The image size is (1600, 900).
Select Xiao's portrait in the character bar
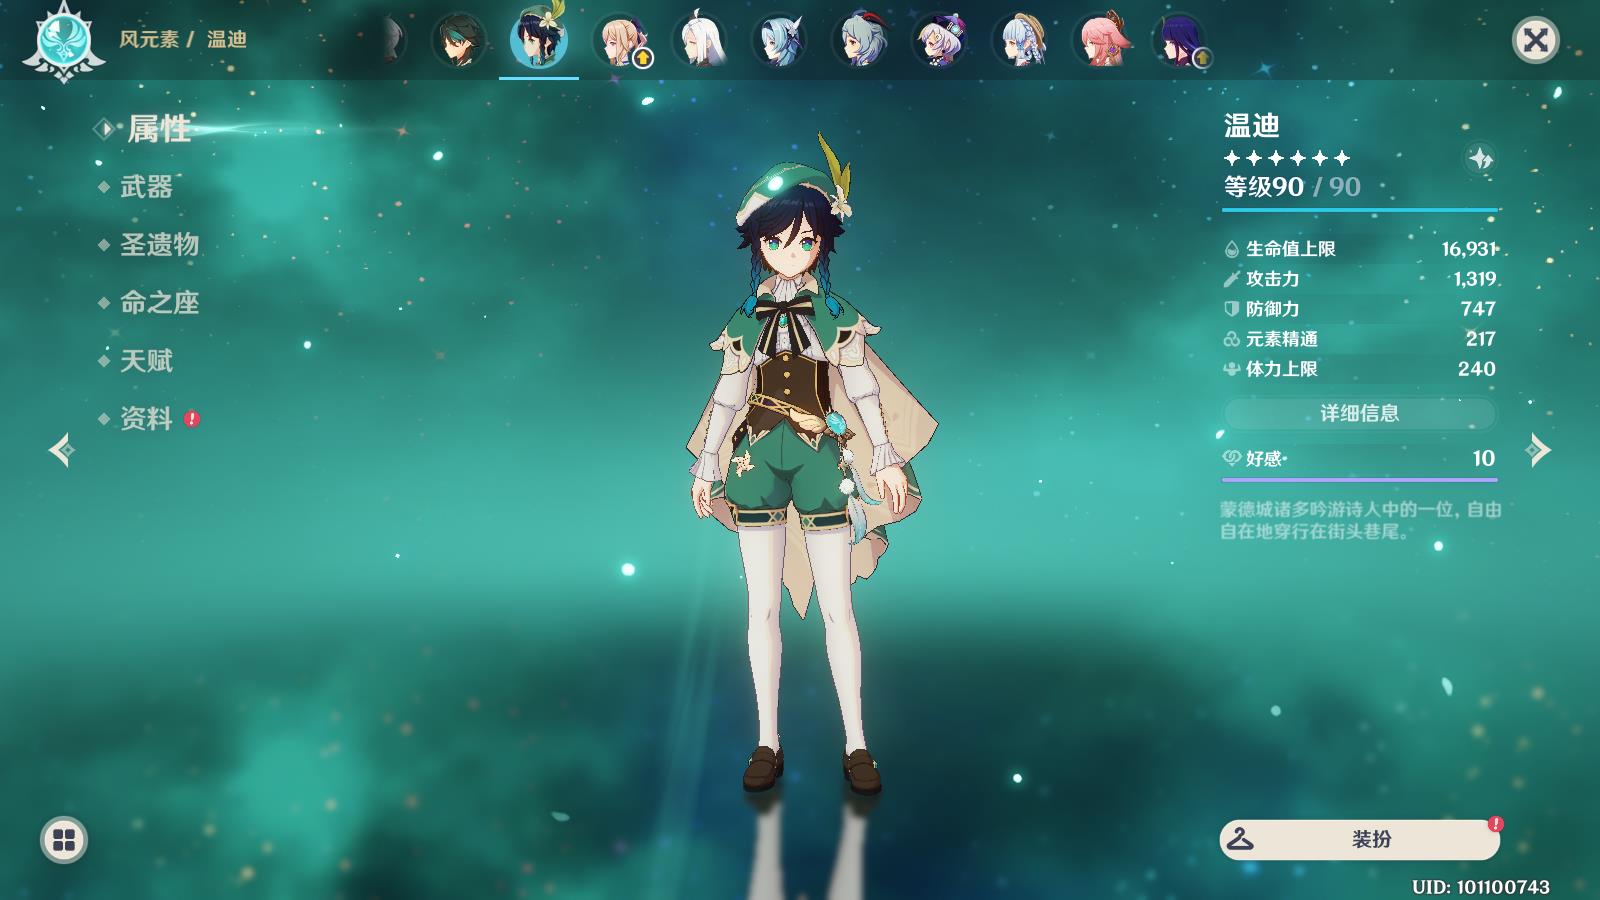coord(459,41)
